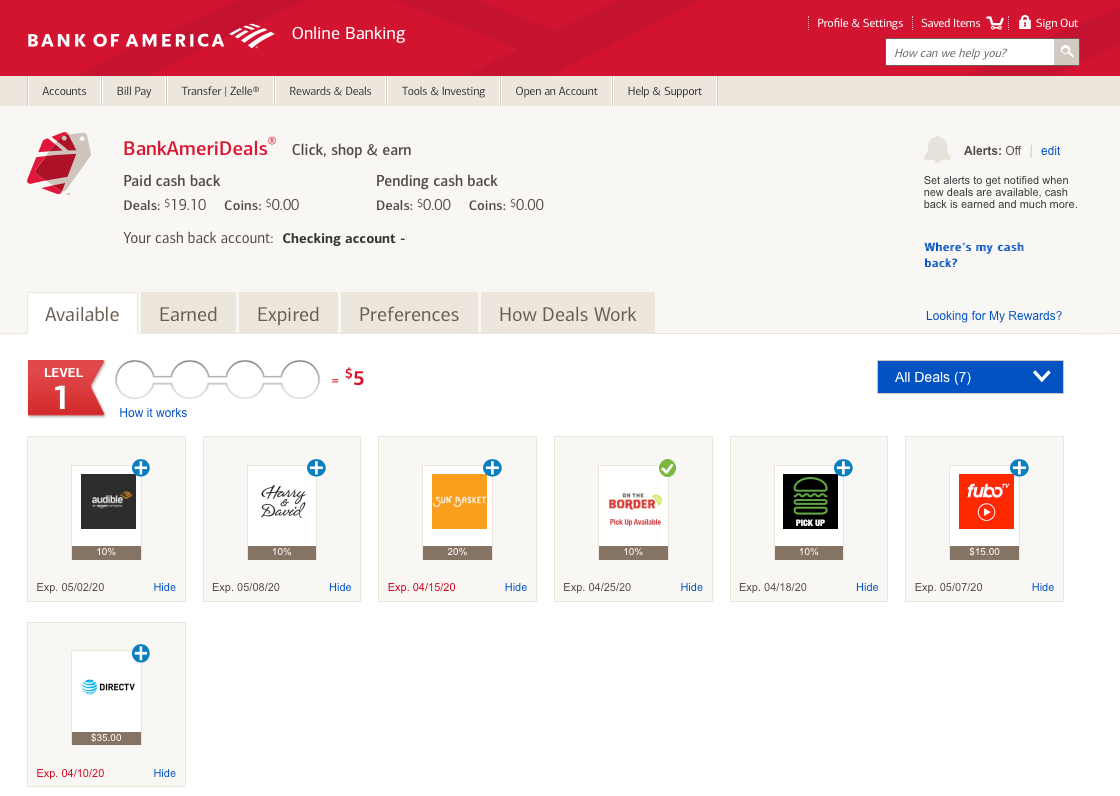Click the Sign Out lock icon
The width and height of the screenshot is (1120, 796).
click(1024, 22)
